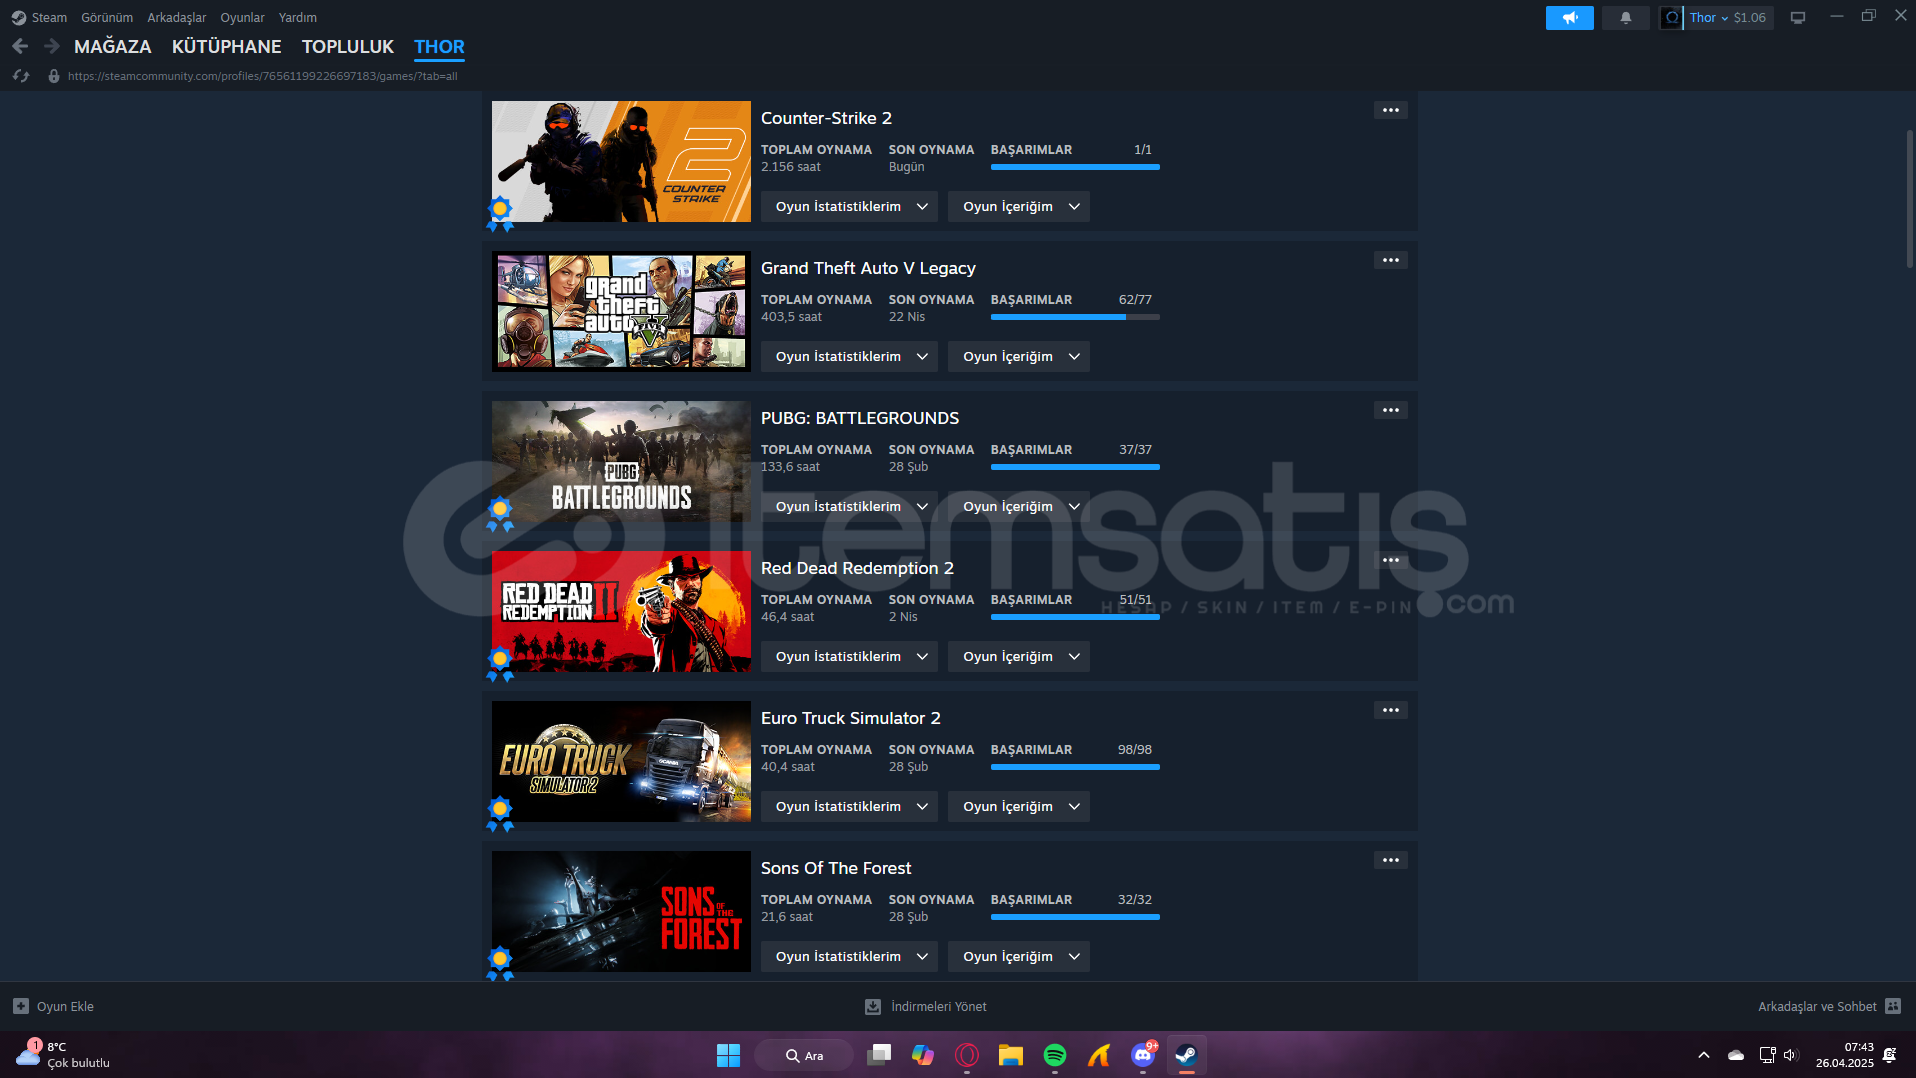Open Opera browser from taskbar

[x=966, y=1055]
